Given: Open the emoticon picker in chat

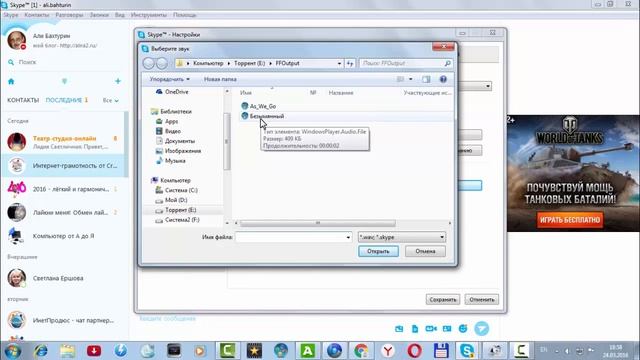Looking at the screenshot, I should point(463,329).
